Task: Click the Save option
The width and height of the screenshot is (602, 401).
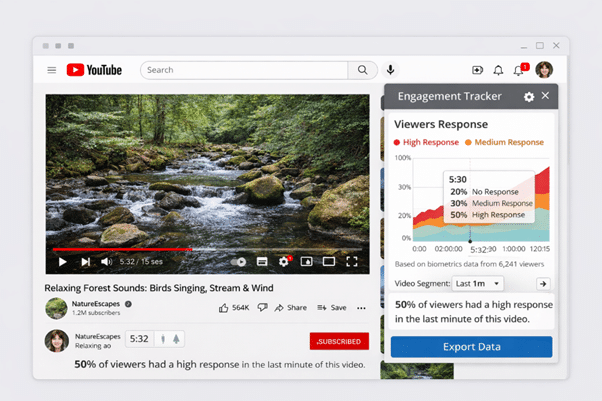Action: (332, 308)
